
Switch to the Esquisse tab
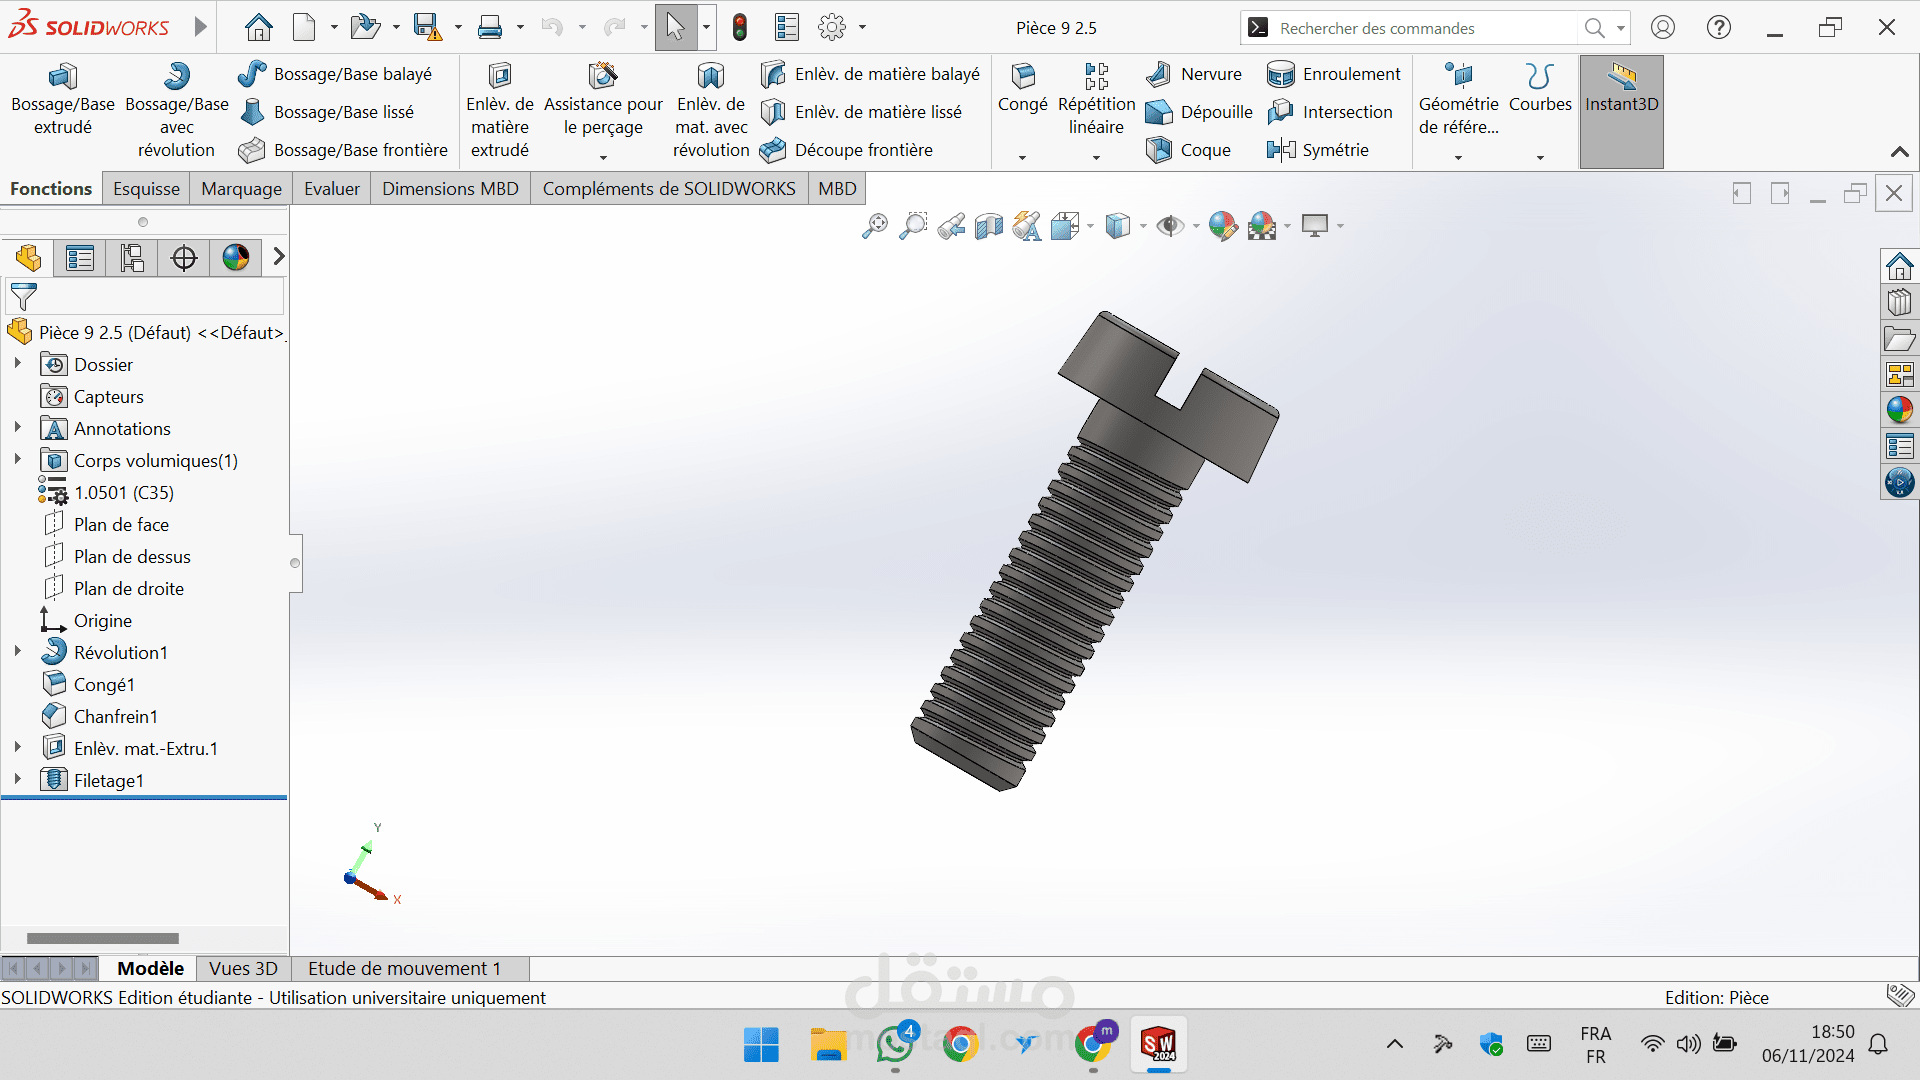146,189
